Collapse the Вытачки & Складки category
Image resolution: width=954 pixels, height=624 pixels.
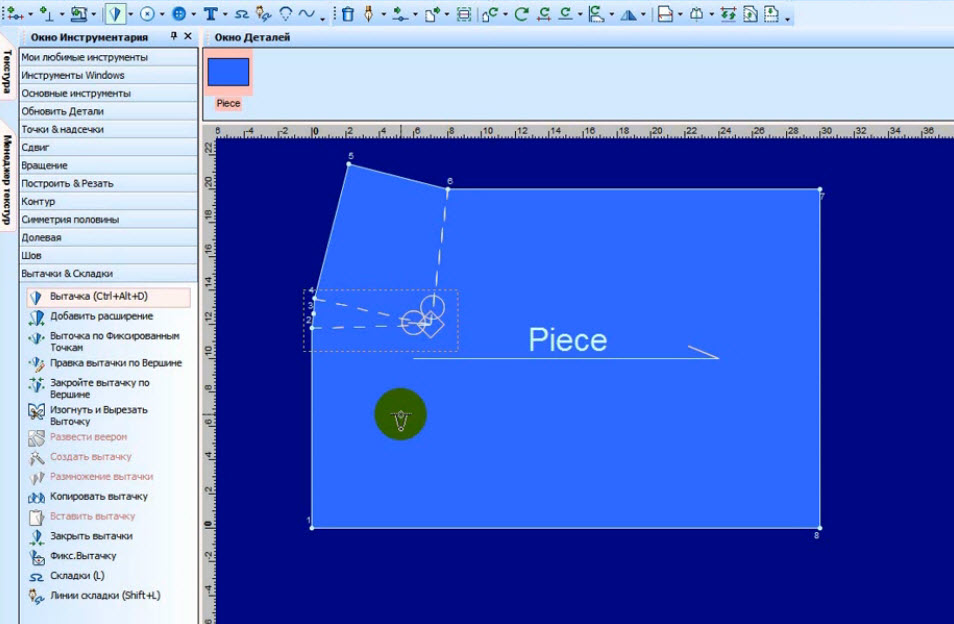[108, 274]
